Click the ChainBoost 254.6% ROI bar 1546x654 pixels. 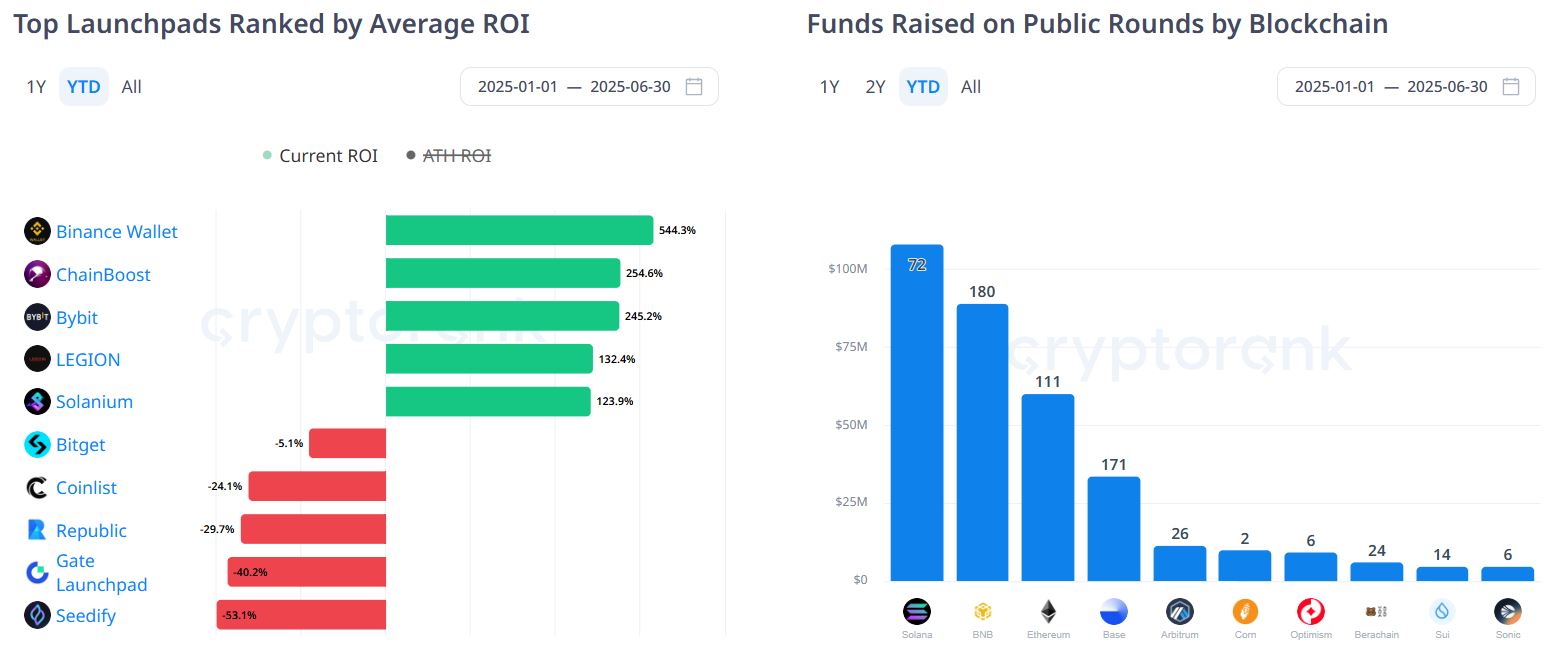(x=503, y=273)
